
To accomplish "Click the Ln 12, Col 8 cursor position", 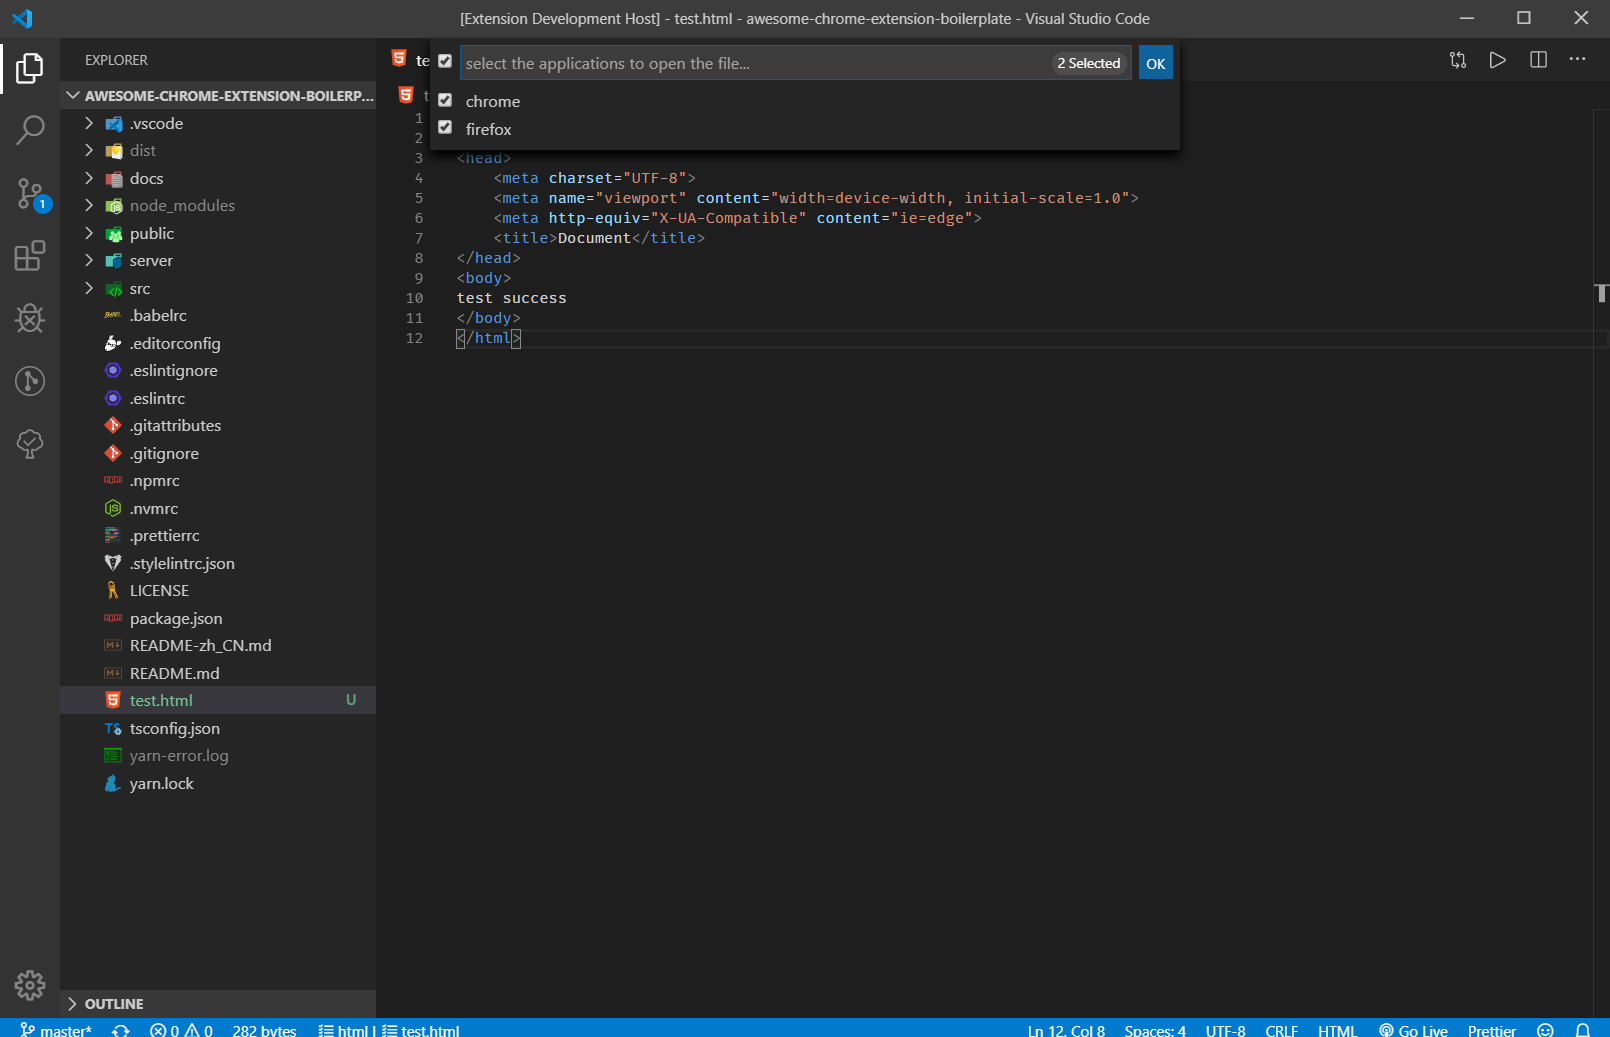I will point(1066,1030).
